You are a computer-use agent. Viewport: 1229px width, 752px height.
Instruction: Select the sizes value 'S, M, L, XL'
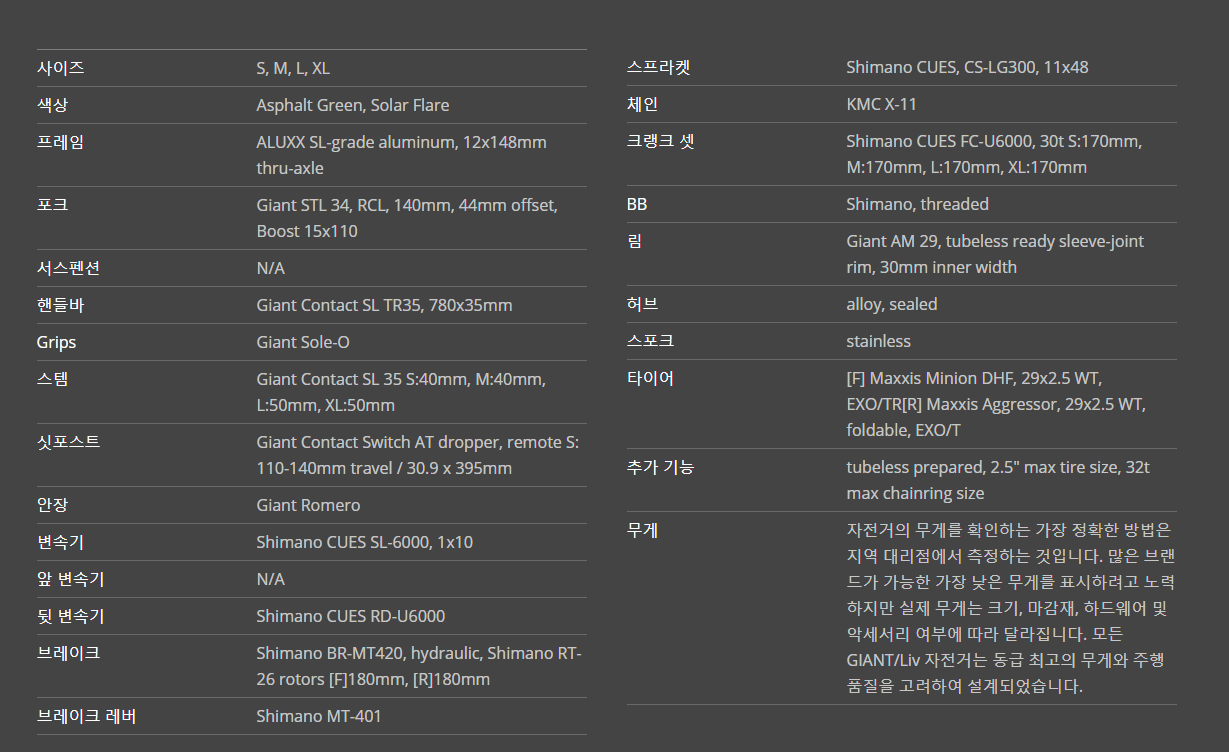(293, 68)
